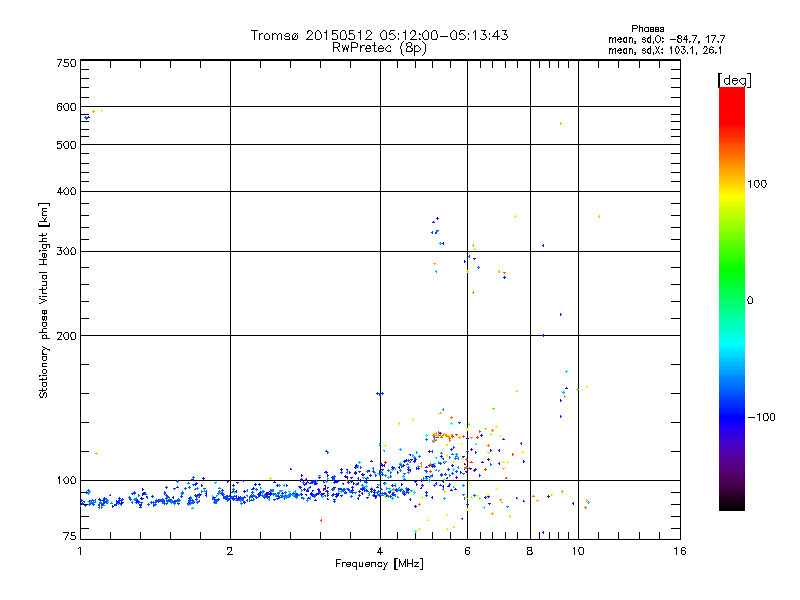Screen dimensions: 800x600
Task: Click the colorbar label '0'
Action: point(750,301)
